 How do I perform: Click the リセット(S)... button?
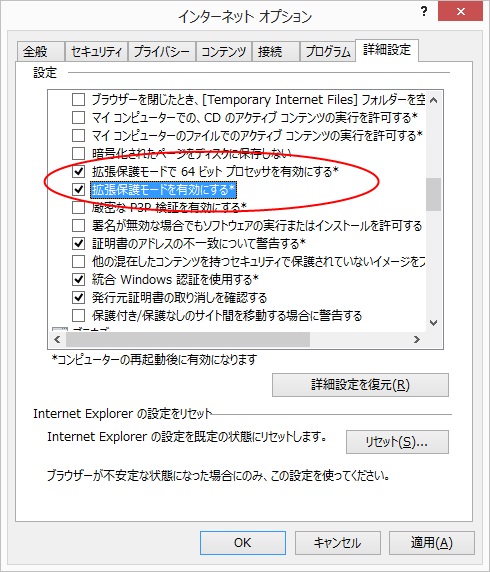pos(397,442)
